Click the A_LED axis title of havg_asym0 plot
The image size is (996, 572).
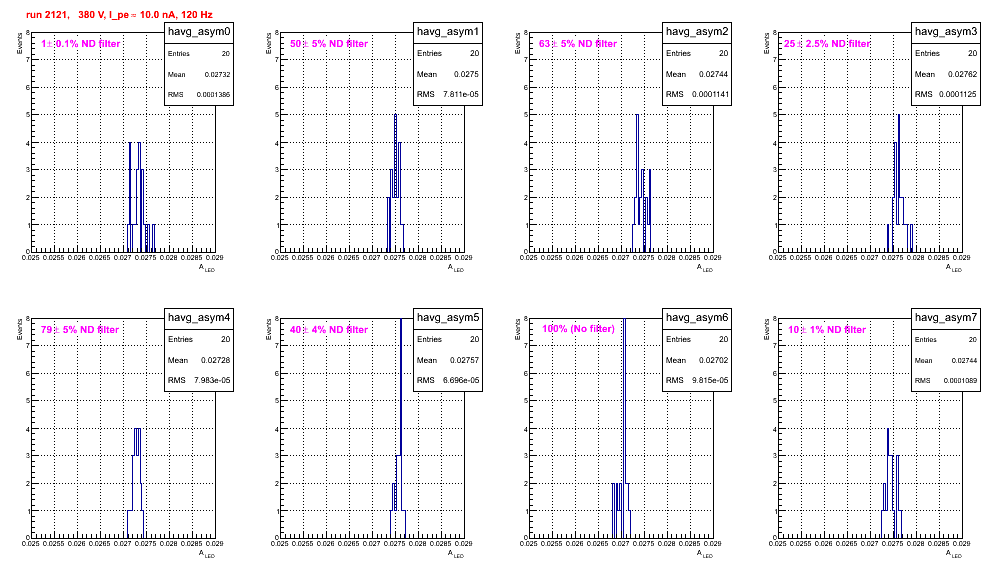(207, 268)
